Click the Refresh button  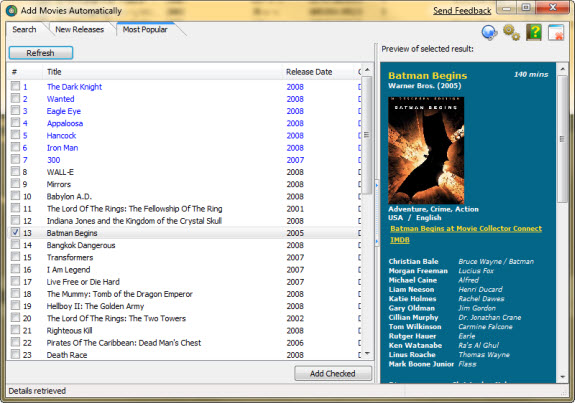(41, 53)
